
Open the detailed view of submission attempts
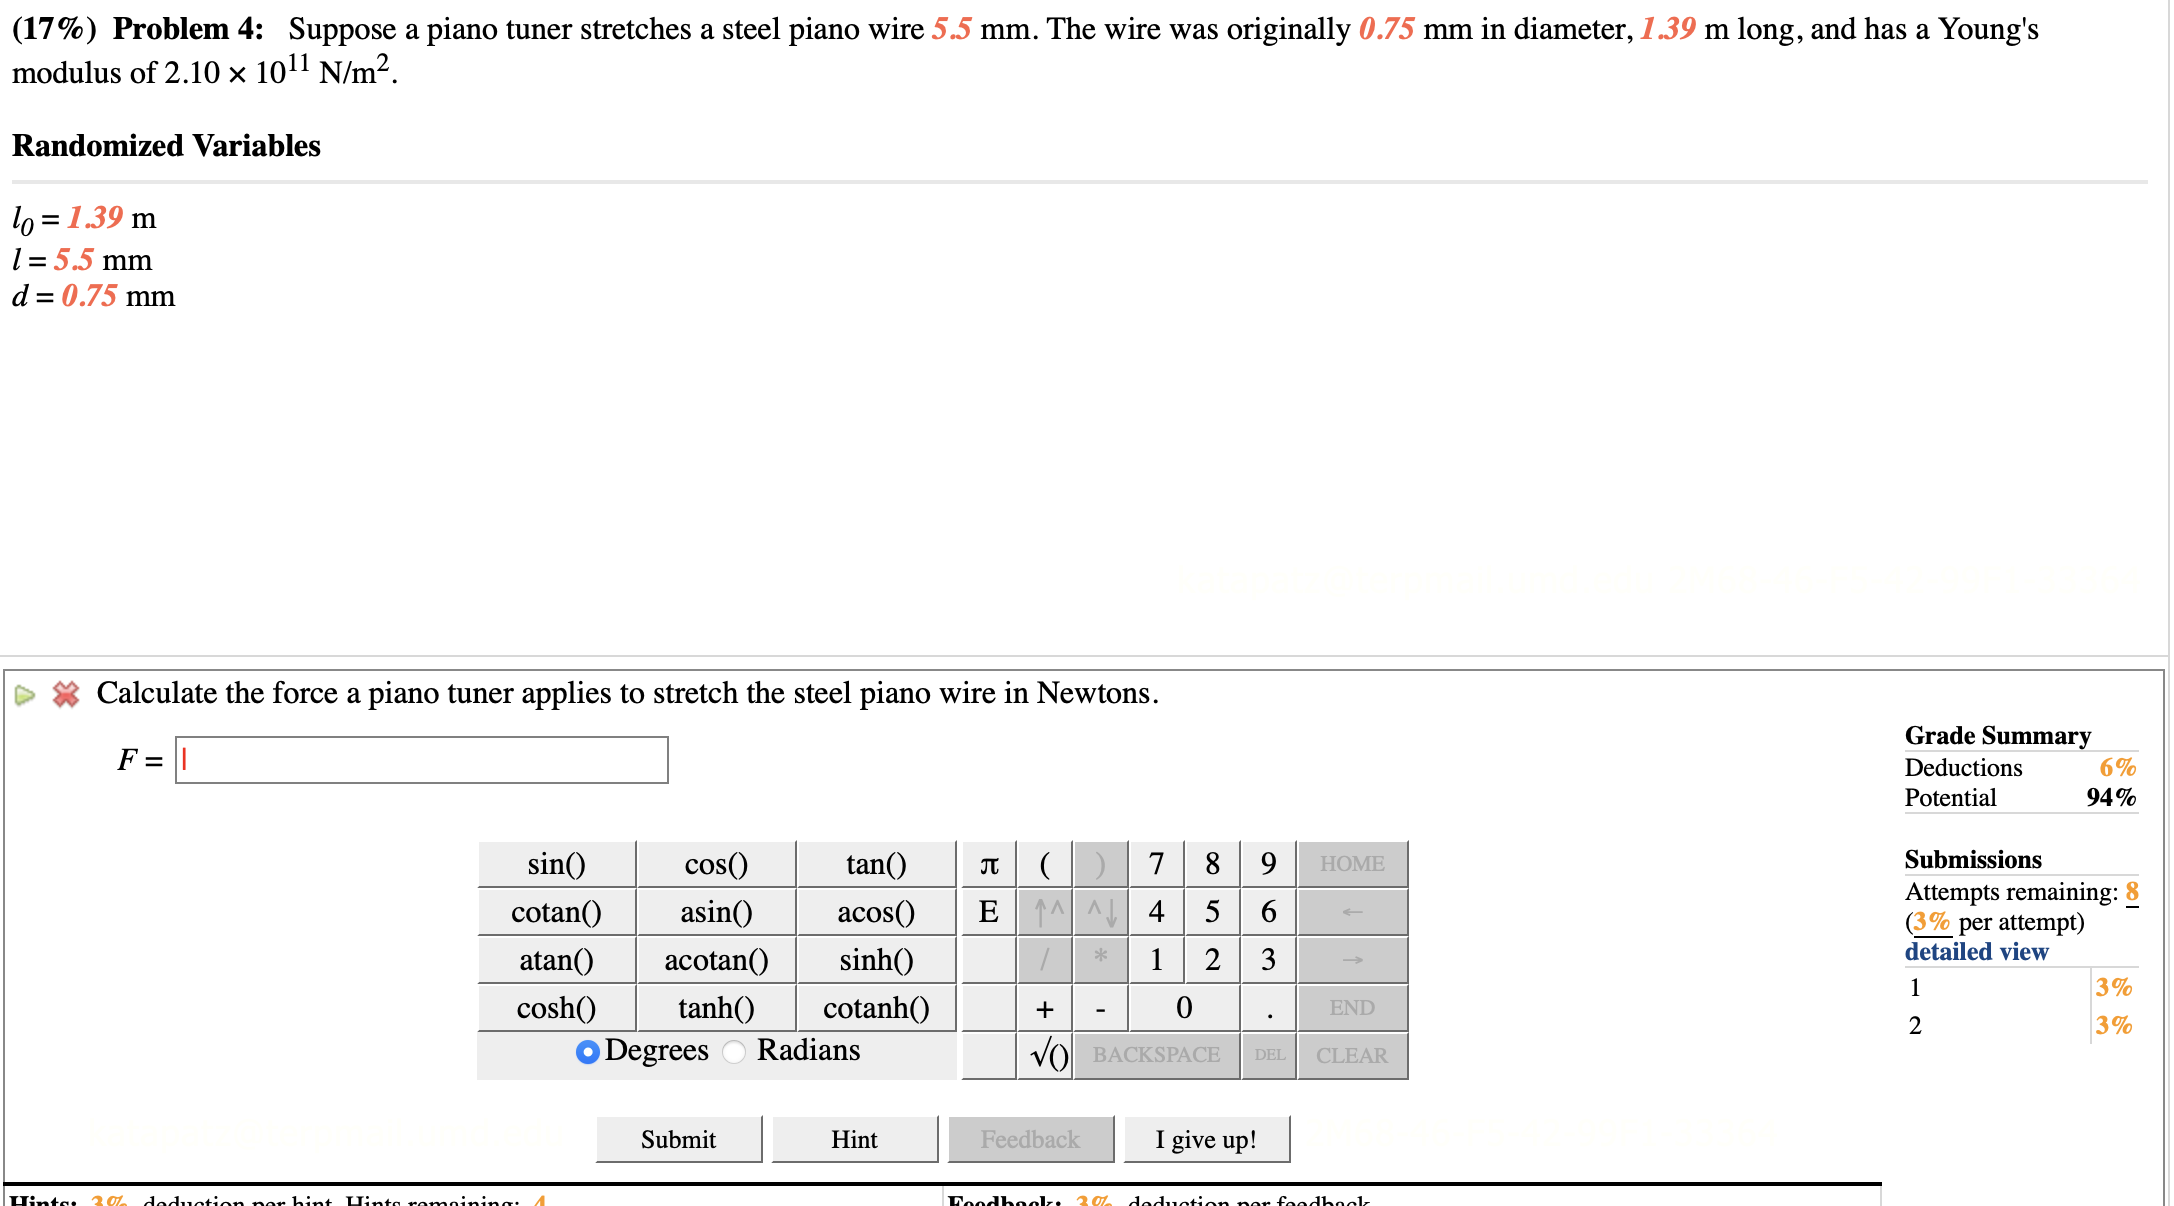(1975, 951)
